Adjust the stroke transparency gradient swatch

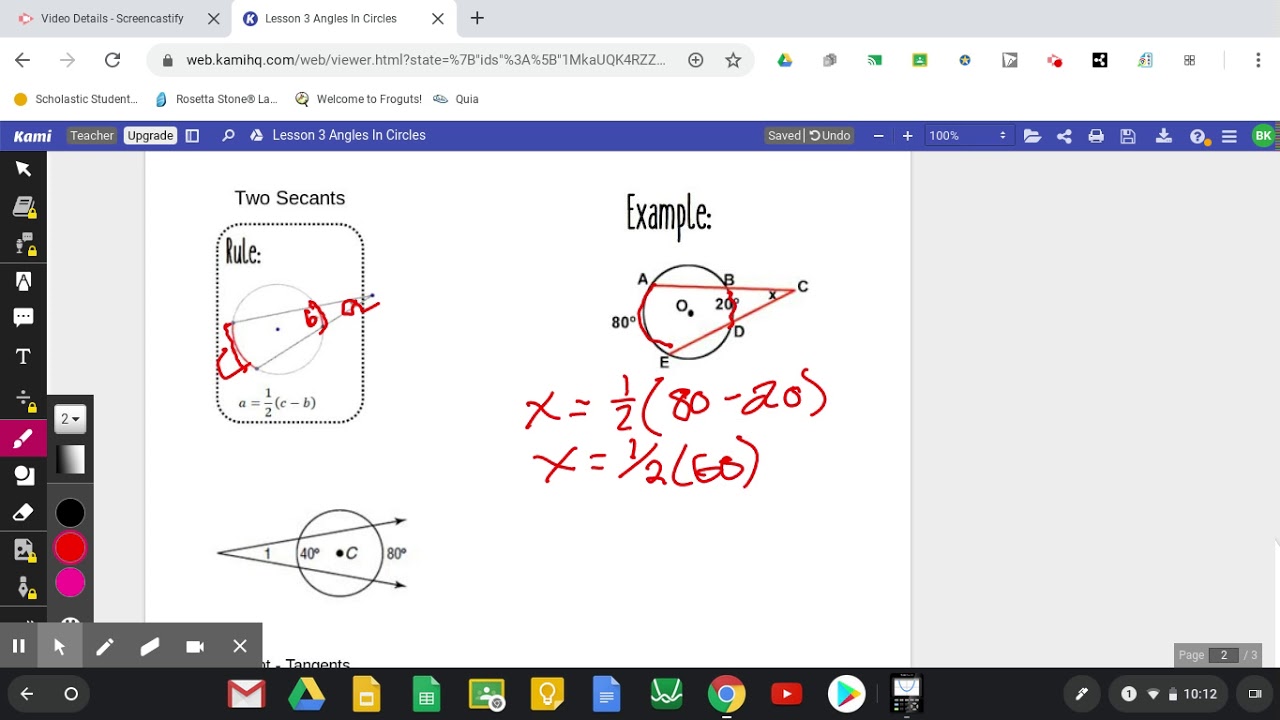click(70, 459)
